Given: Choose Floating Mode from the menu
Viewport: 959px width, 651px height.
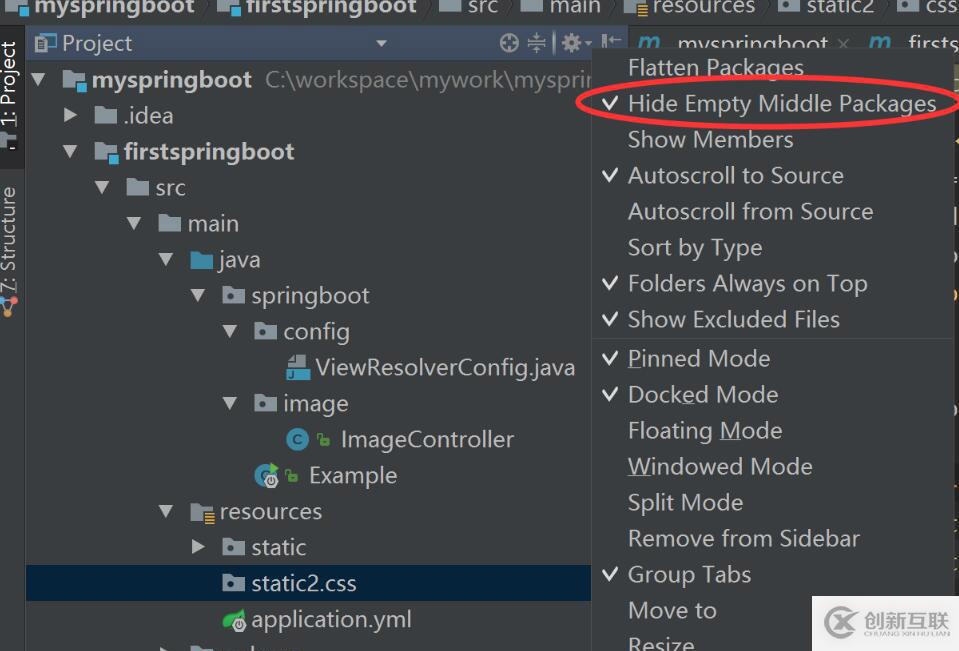Looking at the screenshot, I should (704, 431).
